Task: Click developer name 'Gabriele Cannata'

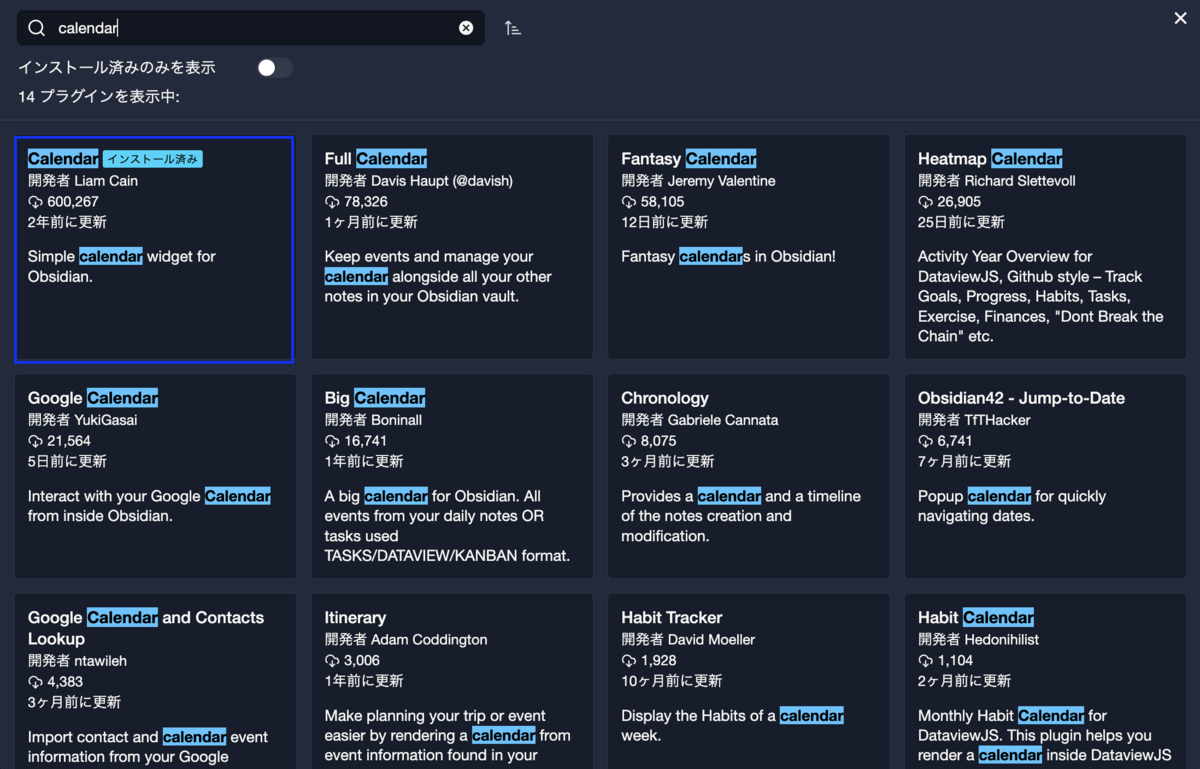Action: 723,420
